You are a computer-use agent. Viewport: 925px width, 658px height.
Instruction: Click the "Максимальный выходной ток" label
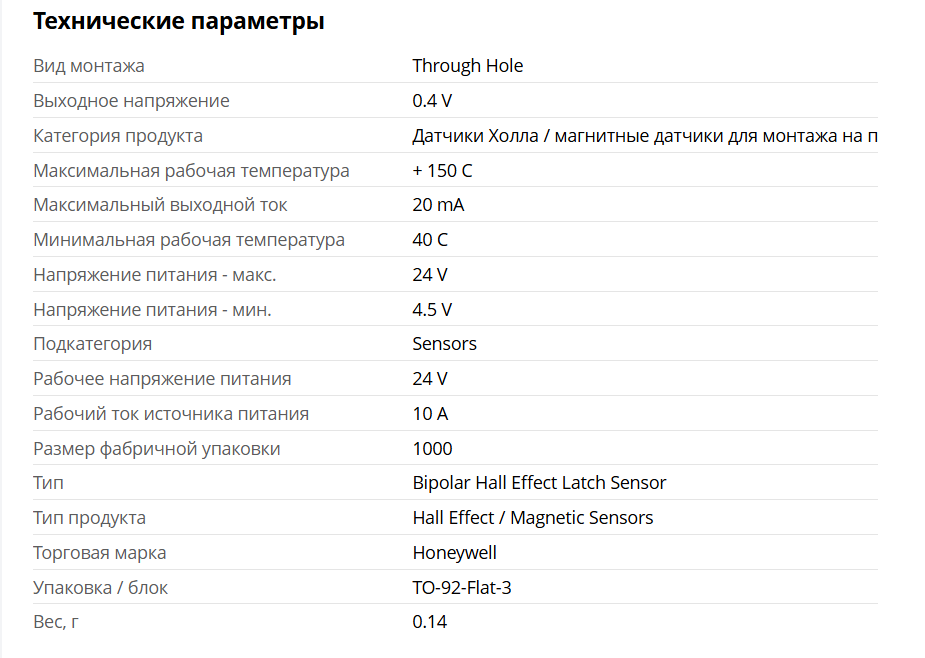[x=160, y=205]
